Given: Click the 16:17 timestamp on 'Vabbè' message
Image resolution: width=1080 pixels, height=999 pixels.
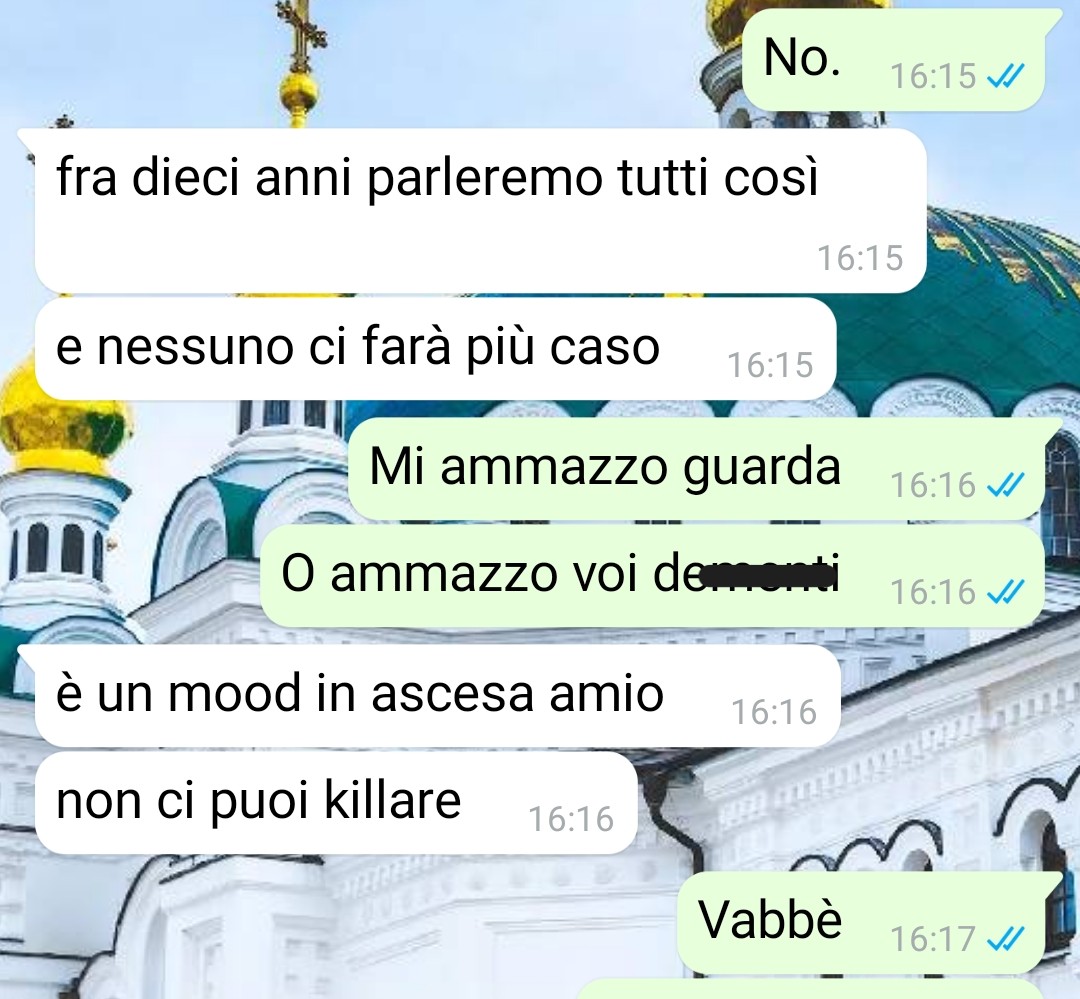Looking at the screenshot, I should pos(933,938).
